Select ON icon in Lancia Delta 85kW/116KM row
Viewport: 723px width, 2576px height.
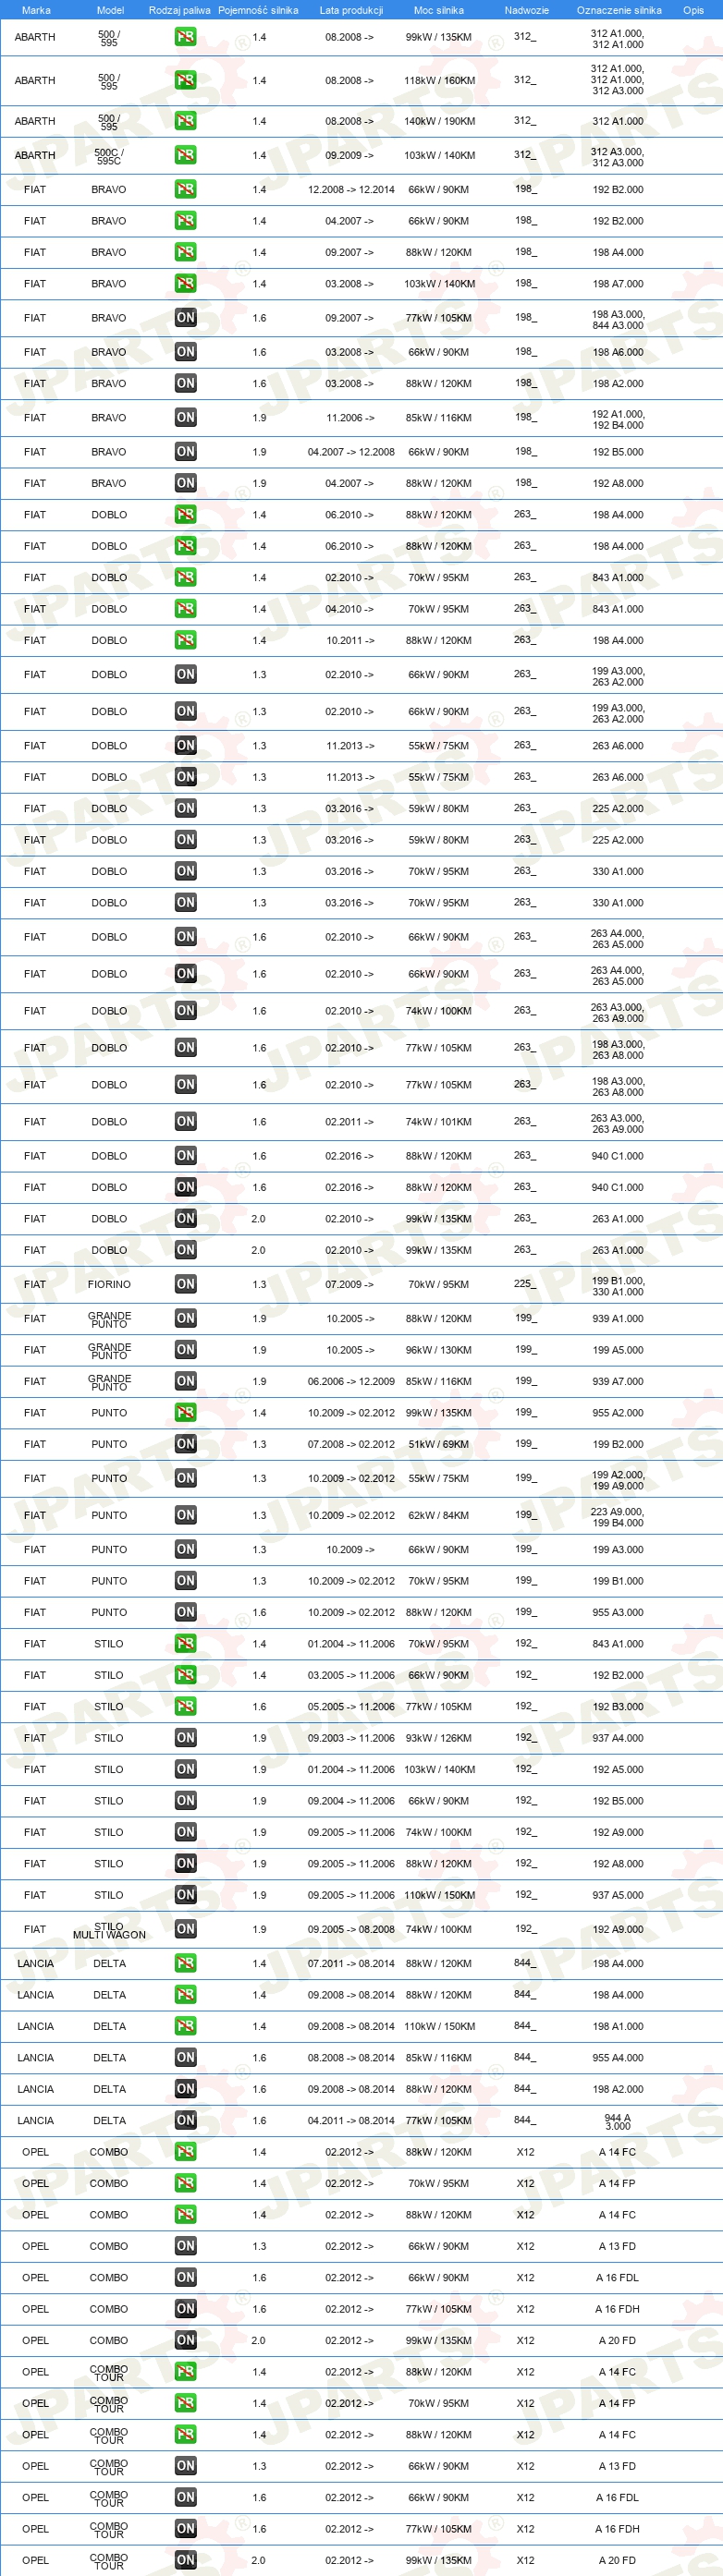(x=185, y=2057)
